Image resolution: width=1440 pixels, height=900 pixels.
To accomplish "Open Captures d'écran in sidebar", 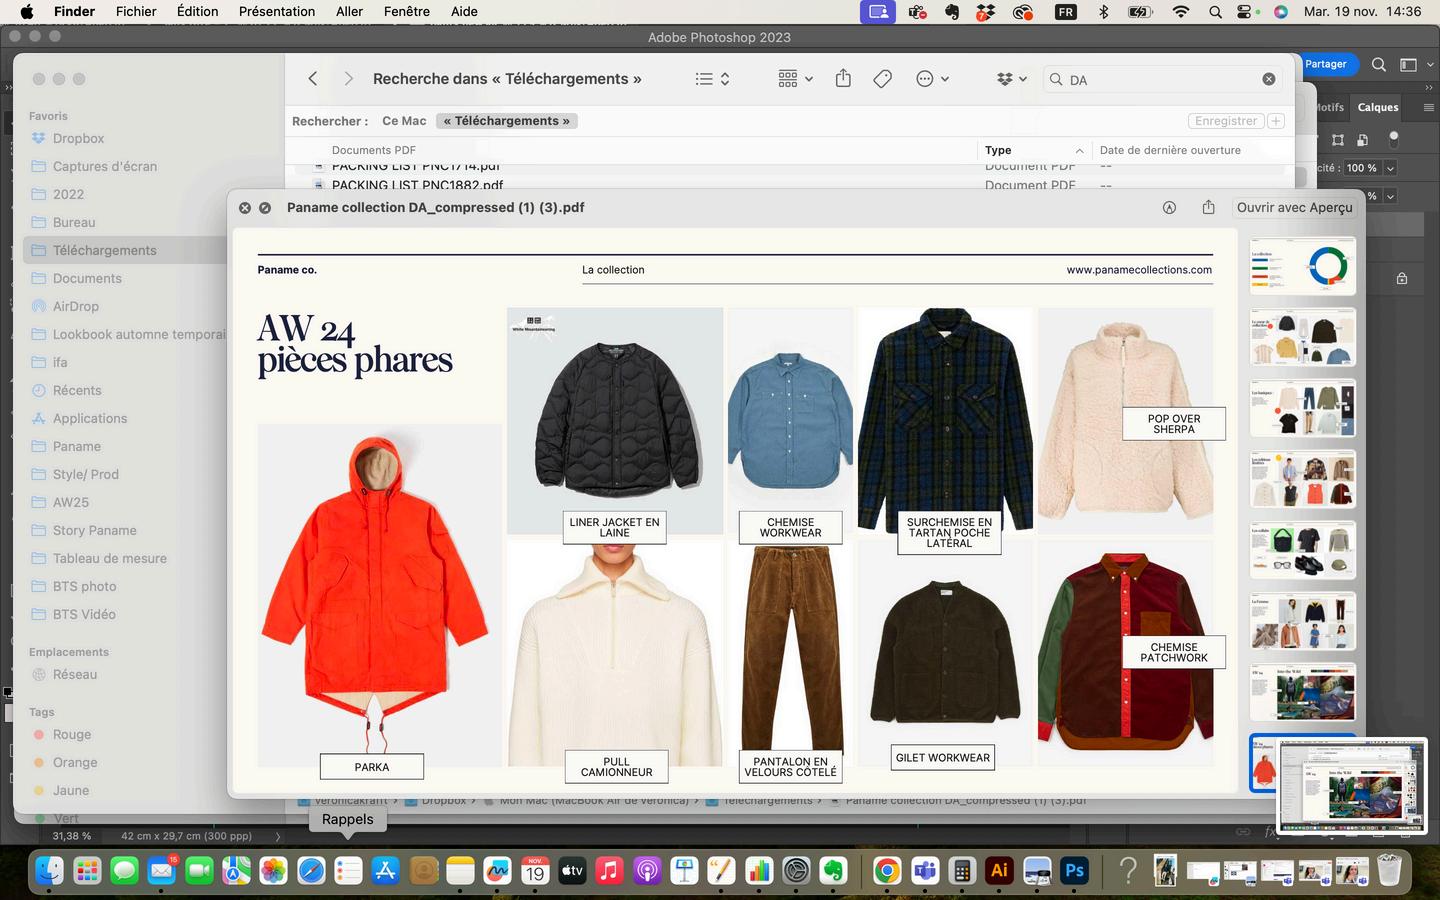I will coord(105,167).
